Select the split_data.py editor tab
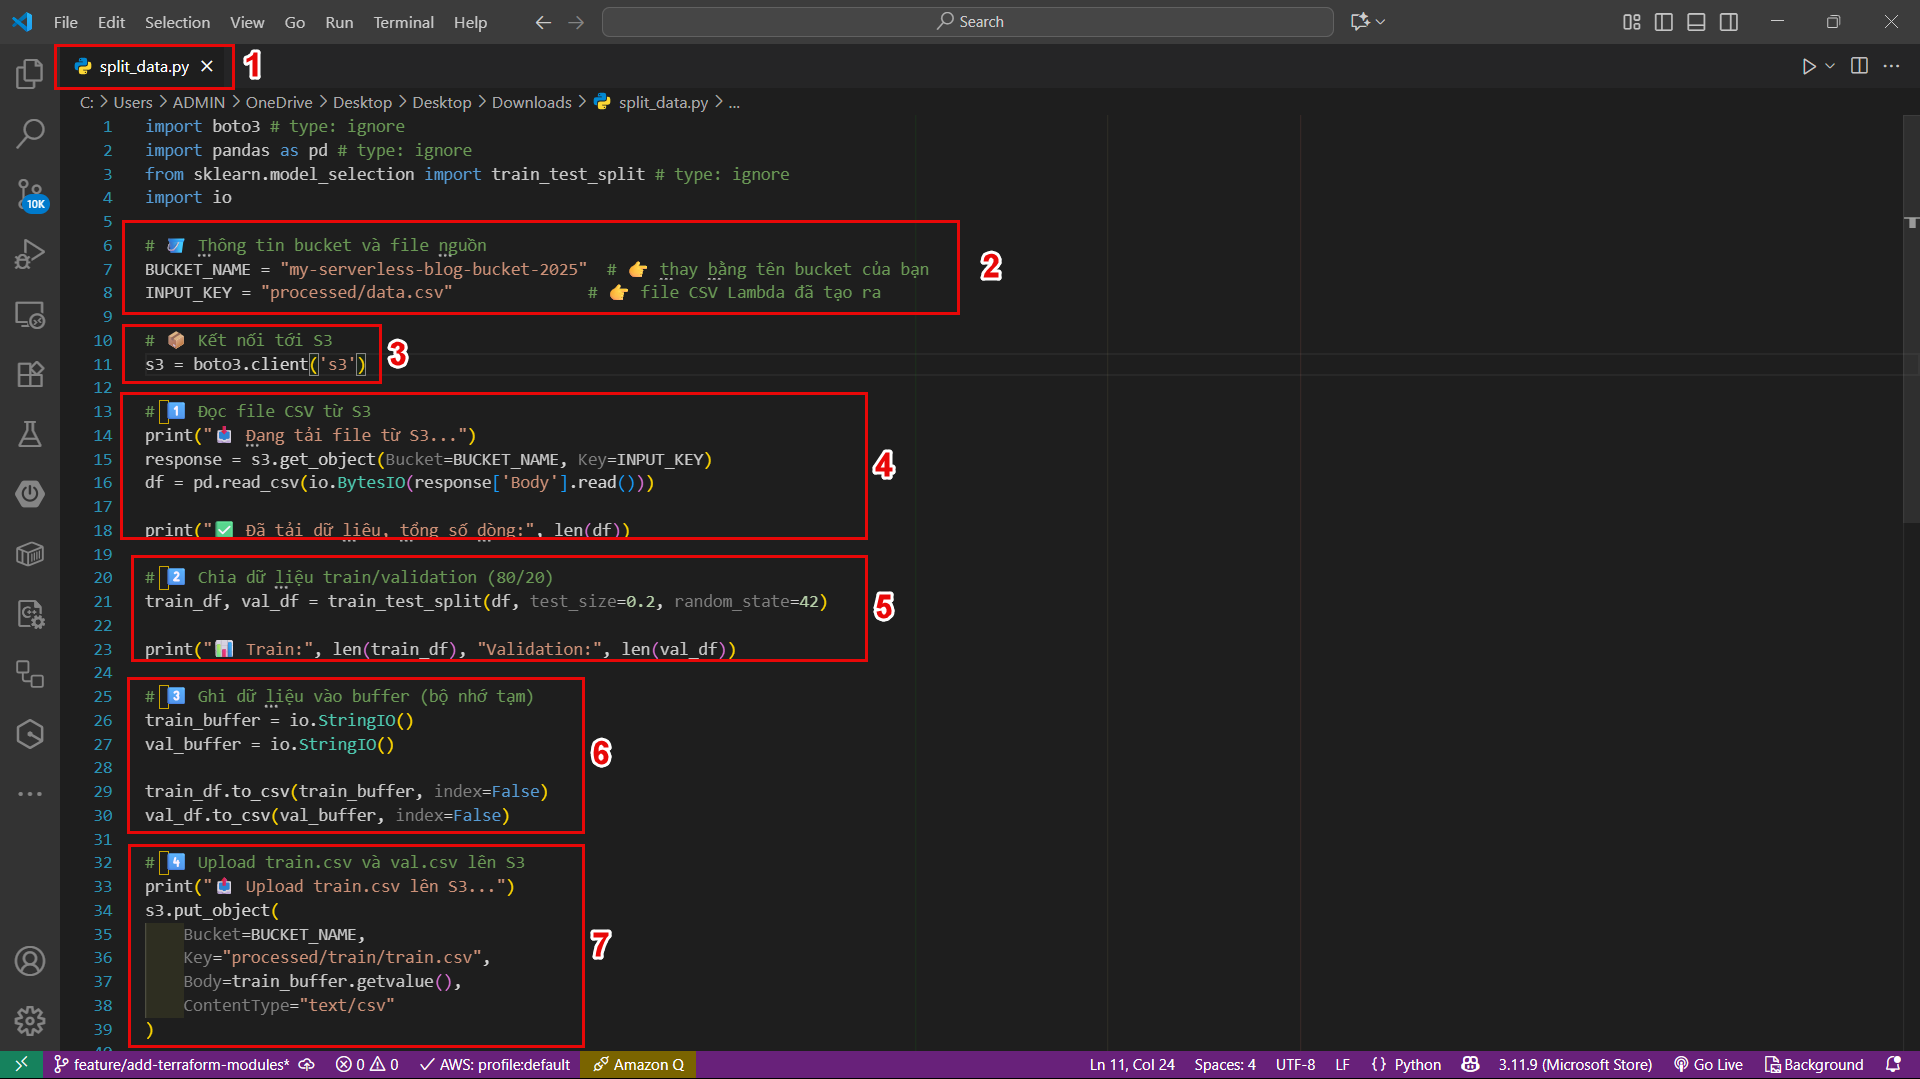Viewport: 1920px width, 1079px height. pos(144,66)
